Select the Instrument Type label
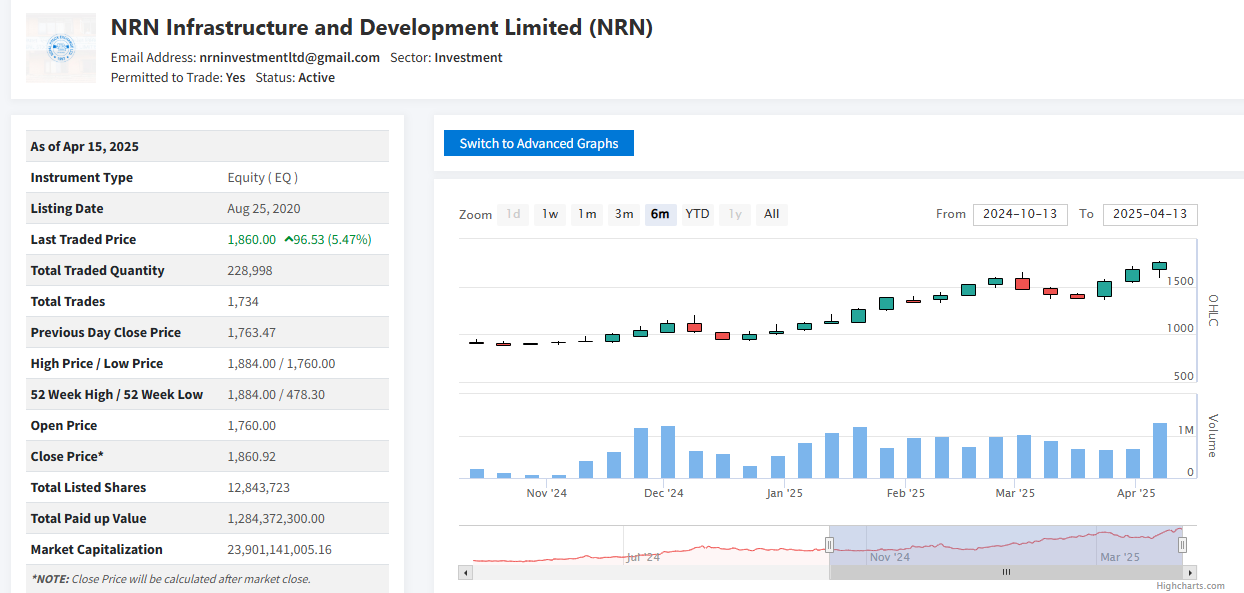Image resolution: width=1244 pixels, height=593 pixels. (x=82, y=177)
